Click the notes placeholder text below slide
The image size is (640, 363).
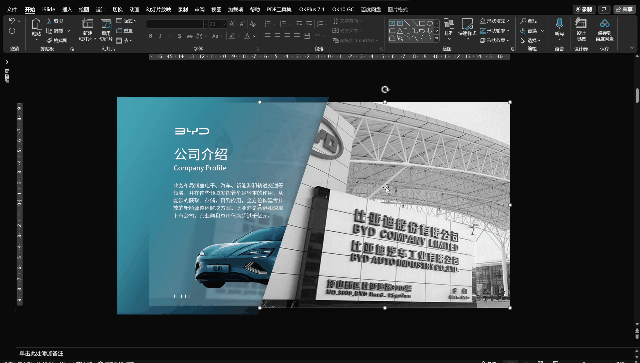click(x=41, y=353)
